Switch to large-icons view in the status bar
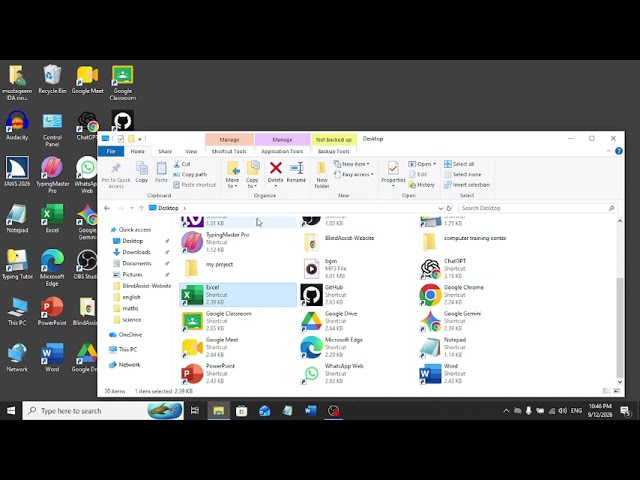This screenshot has width=640, height=480. pos(617,391)
